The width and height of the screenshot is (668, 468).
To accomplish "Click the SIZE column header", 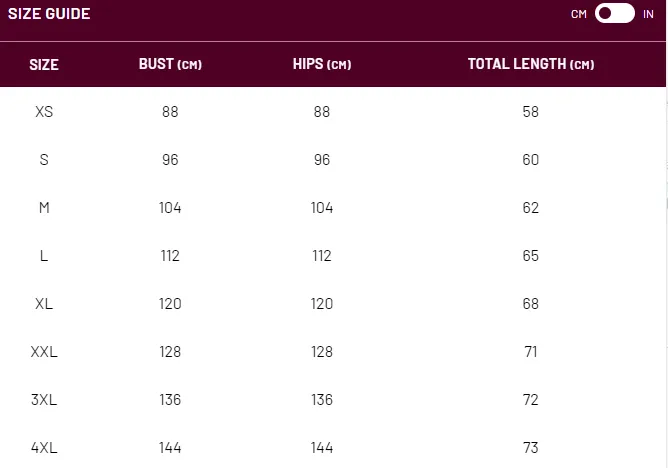I will (44, 65).
